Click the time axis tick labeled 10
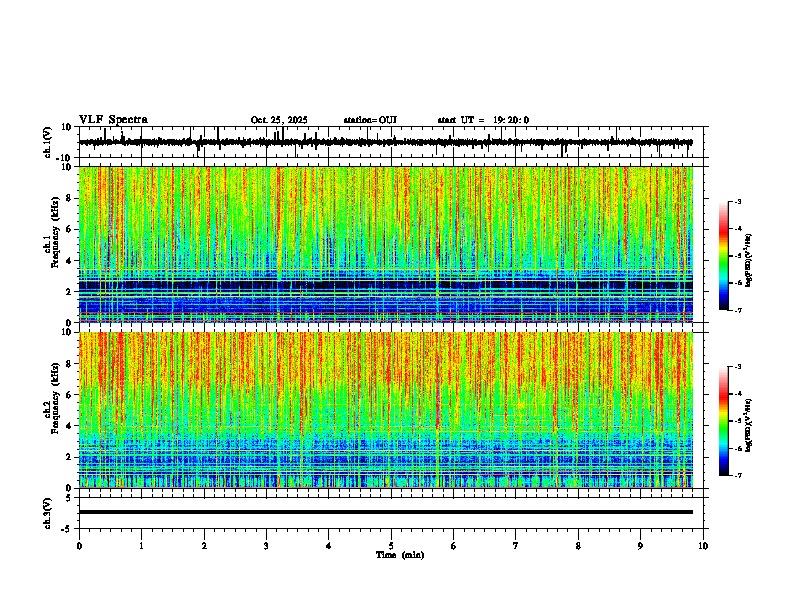Screen dimensions: 792x612 click(x=703, y=546)
